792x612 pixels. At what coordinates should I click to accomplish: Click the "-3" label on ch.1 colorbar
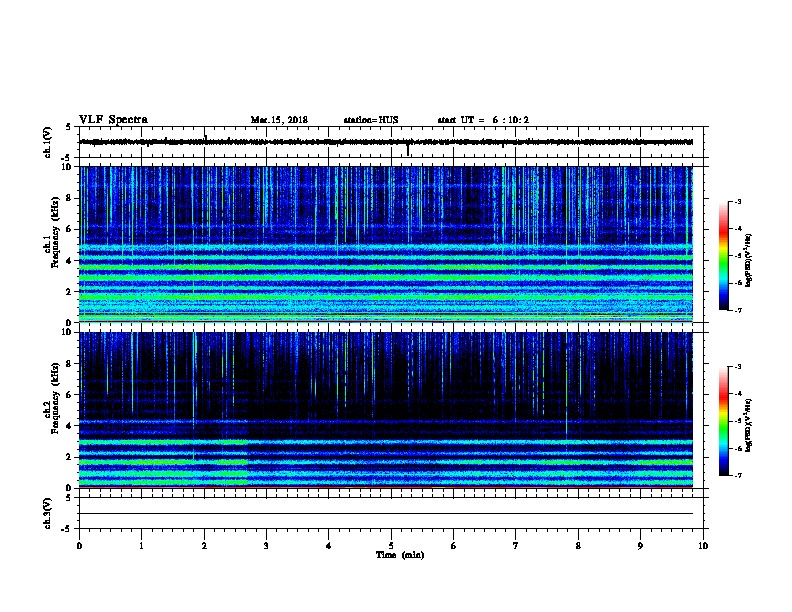click(x=737, y=201)
